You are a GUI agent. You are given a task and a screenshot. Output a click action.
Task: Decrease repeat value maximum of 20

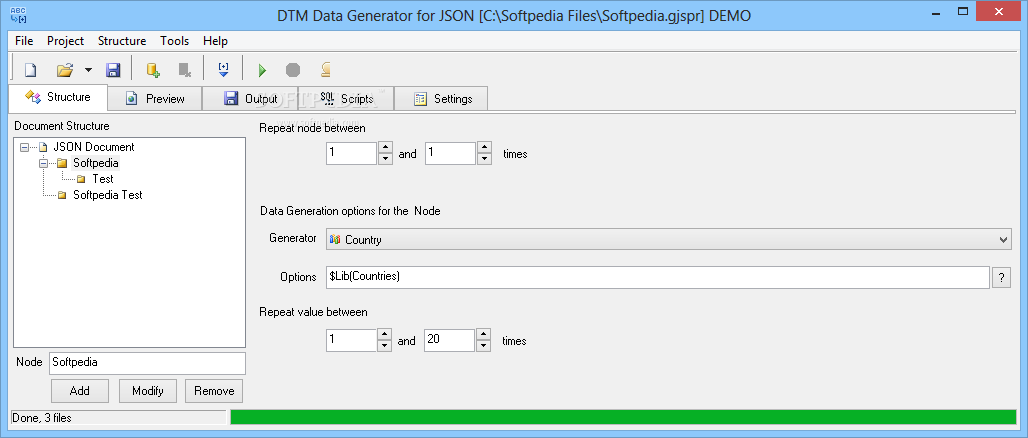(484, 346)
